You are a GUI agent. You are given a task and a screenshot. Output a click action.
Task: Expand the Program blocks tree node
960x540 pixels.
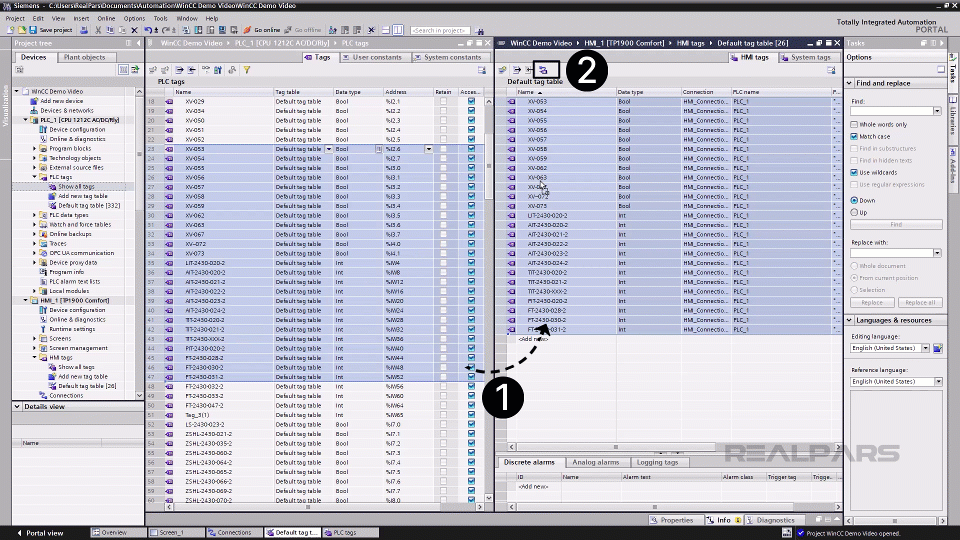click(x=34, y=149)
